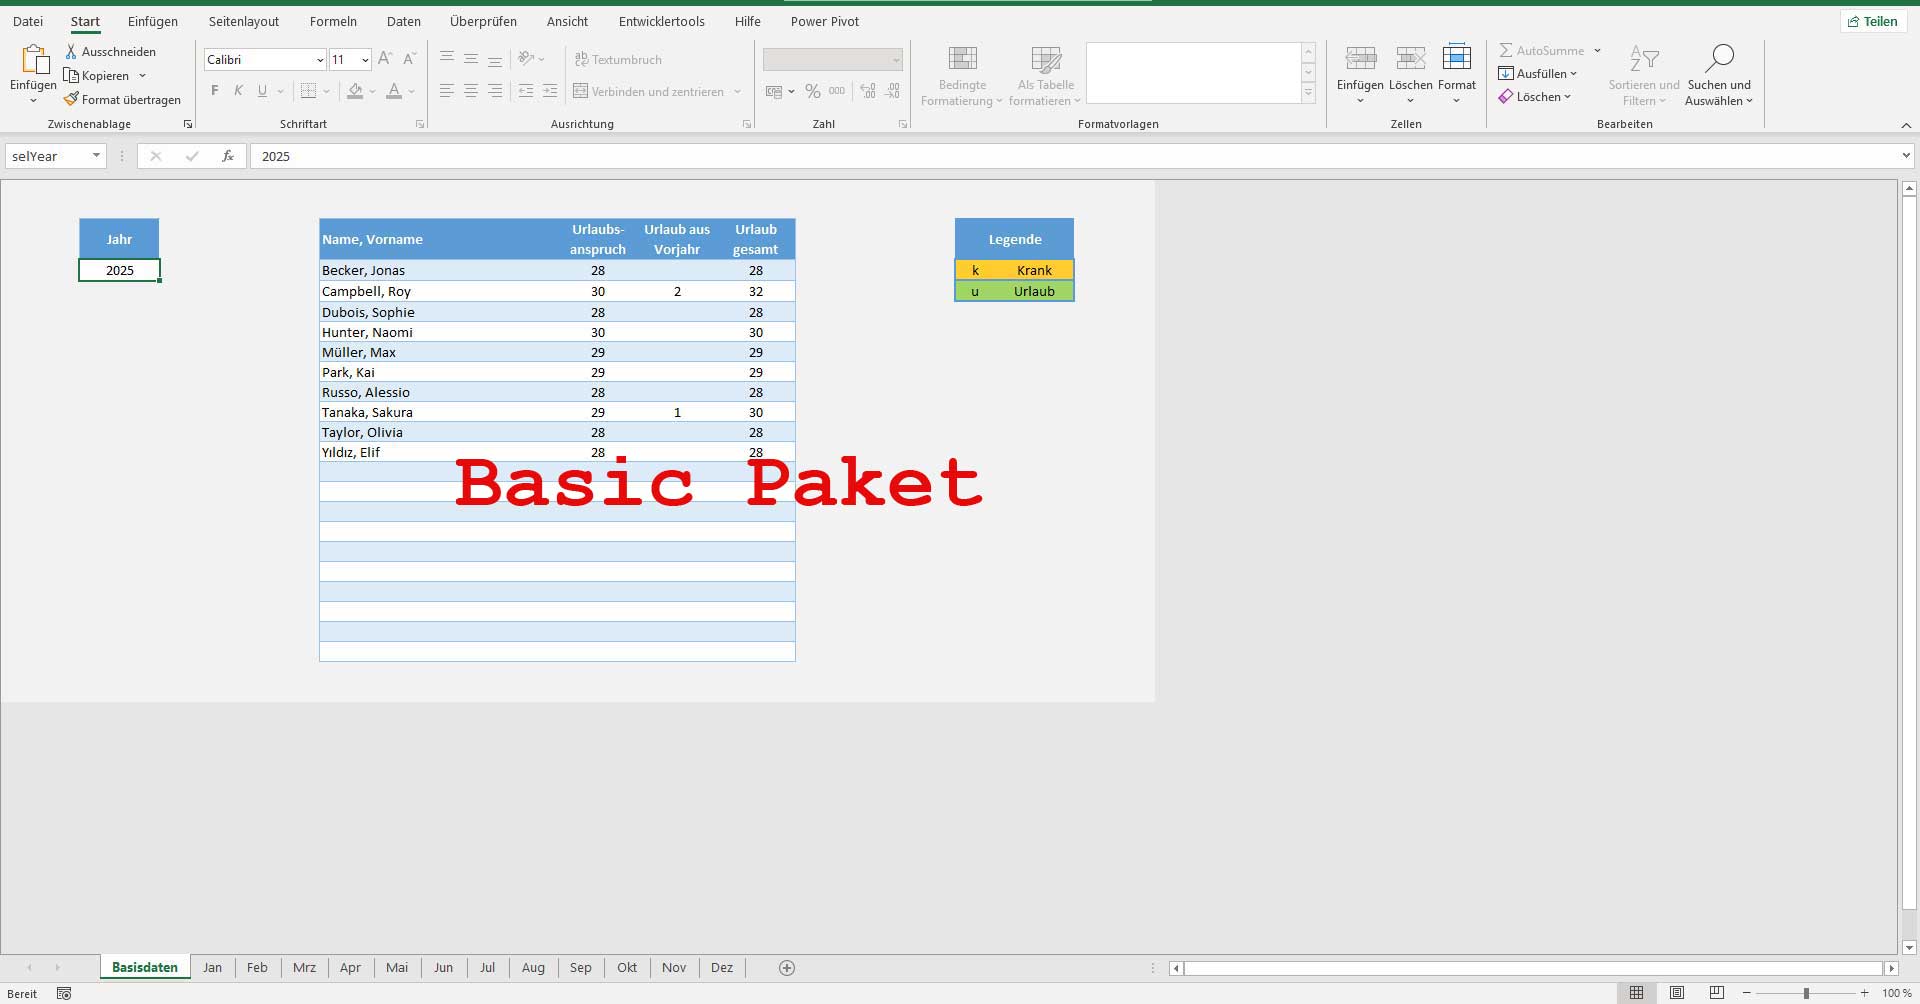Select the Format übertragen paintbrush

71,99
